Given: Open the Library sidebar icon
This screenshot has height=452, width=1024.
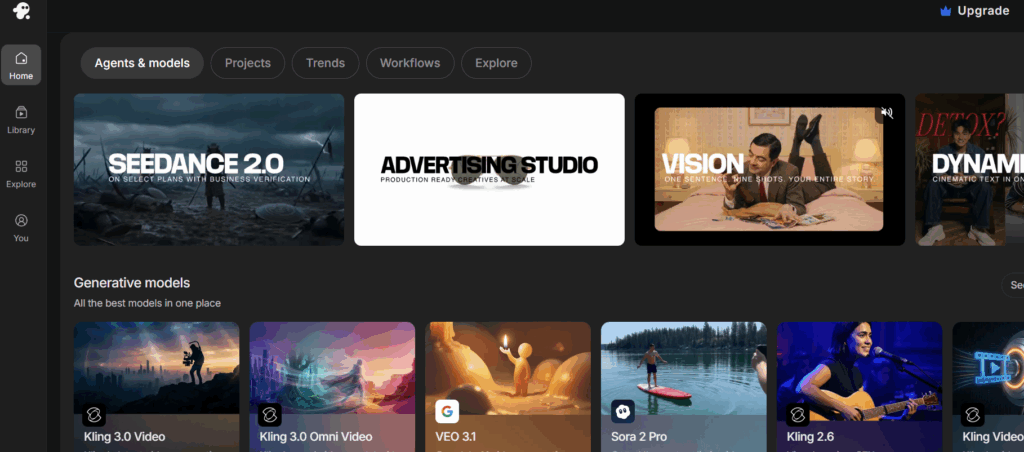Looking at the screenshot, I should [x=21, y=119].
